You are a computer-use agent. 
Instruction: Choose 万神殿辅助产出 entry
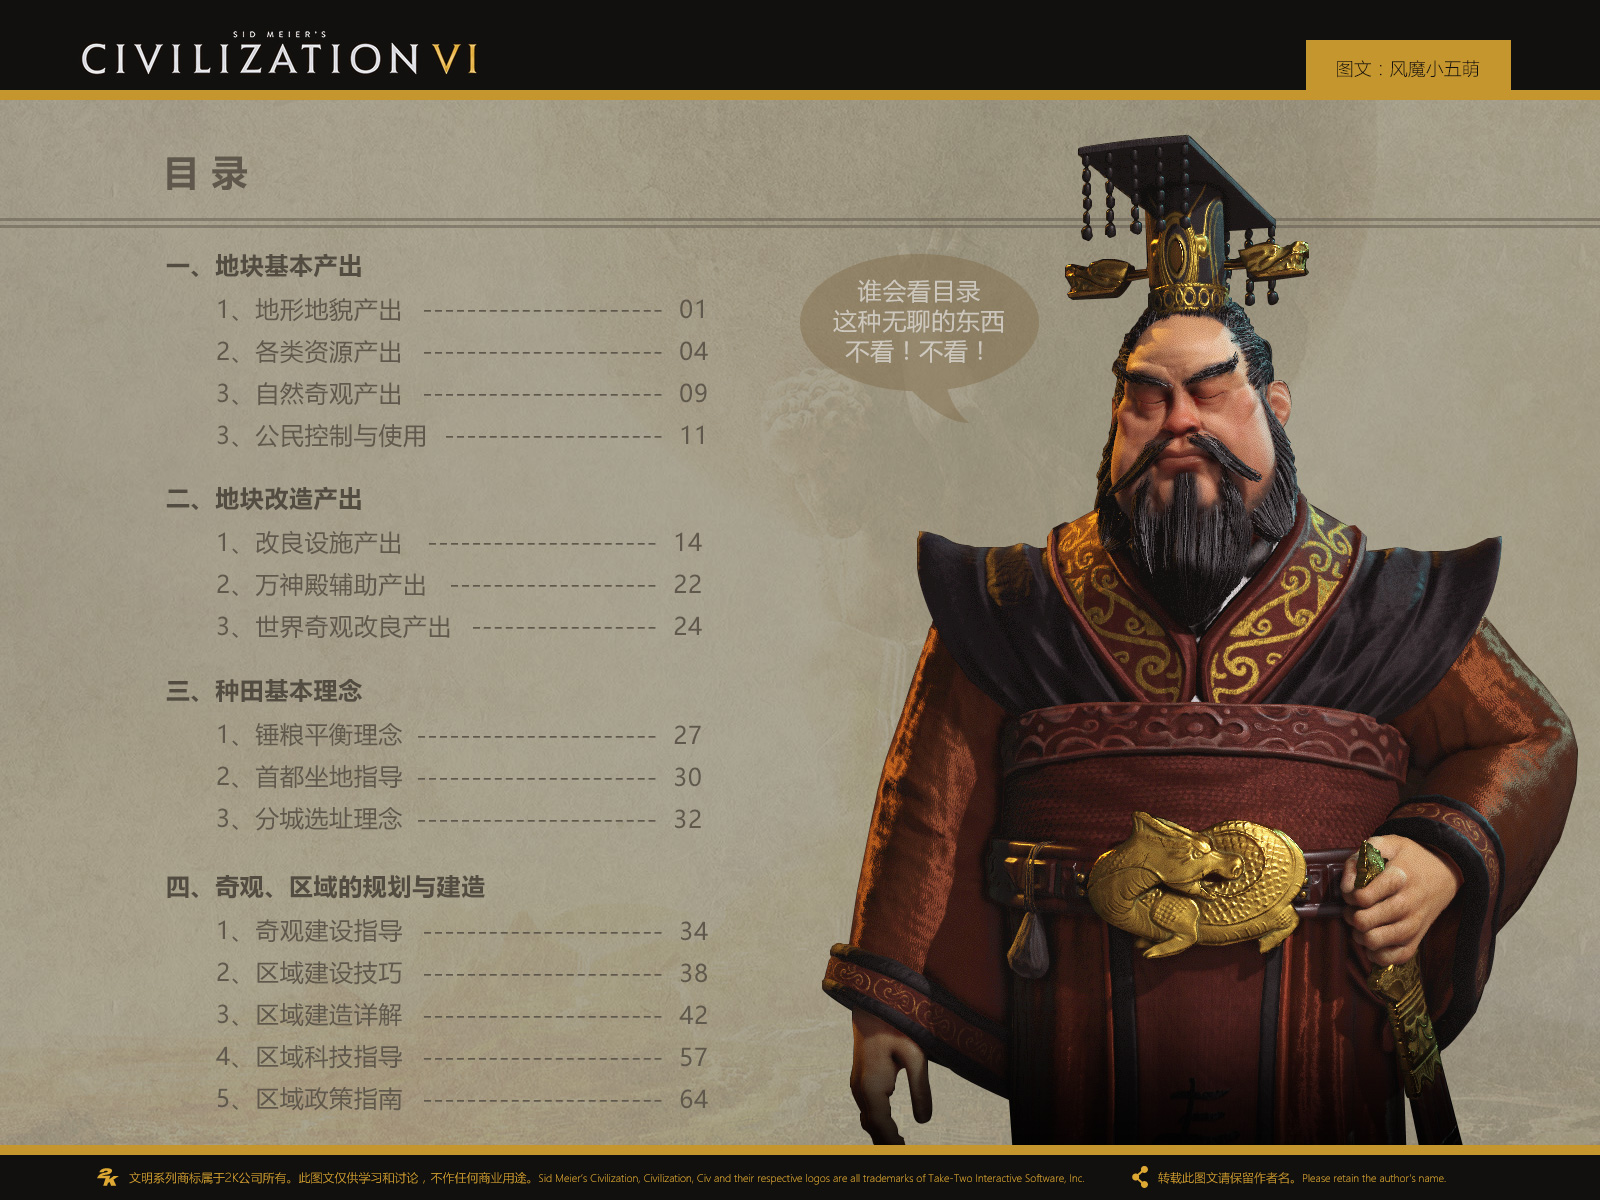pyautogui.click(x=459, y=585)
